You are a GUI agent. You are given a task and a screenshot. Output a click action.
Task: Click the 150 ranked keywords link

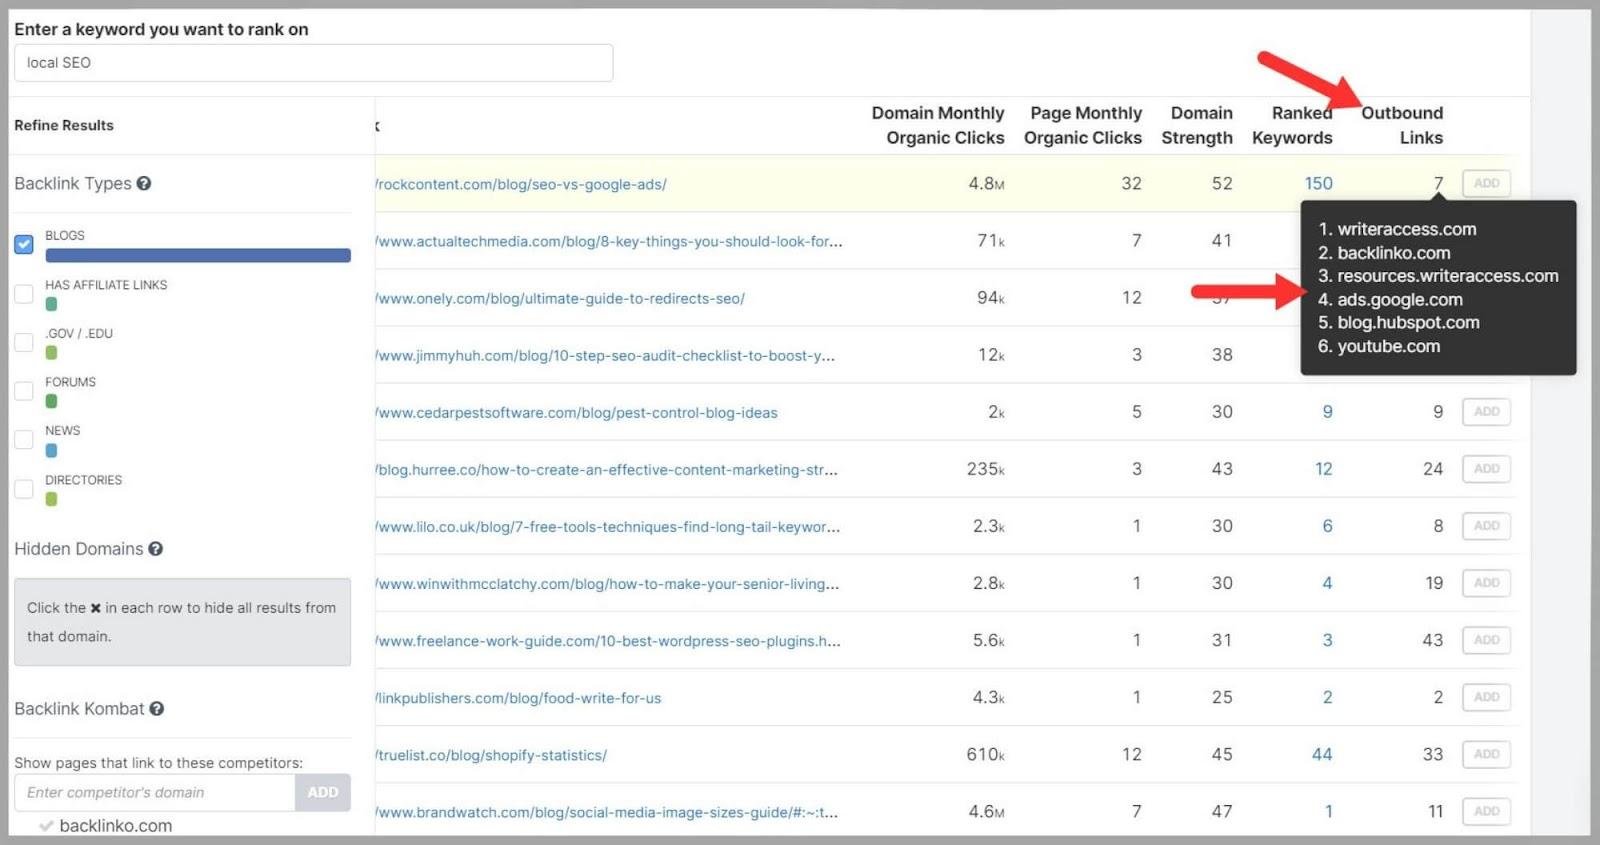coord(1318,183)
